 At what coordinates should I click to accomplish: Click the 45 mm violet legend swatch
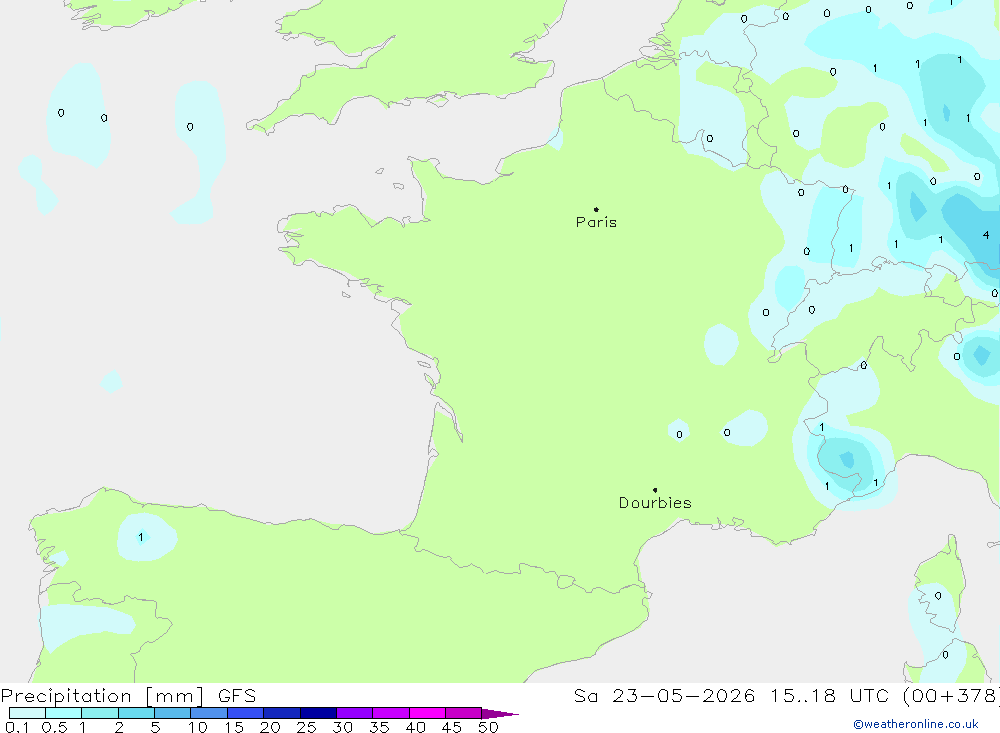point(464,713)
